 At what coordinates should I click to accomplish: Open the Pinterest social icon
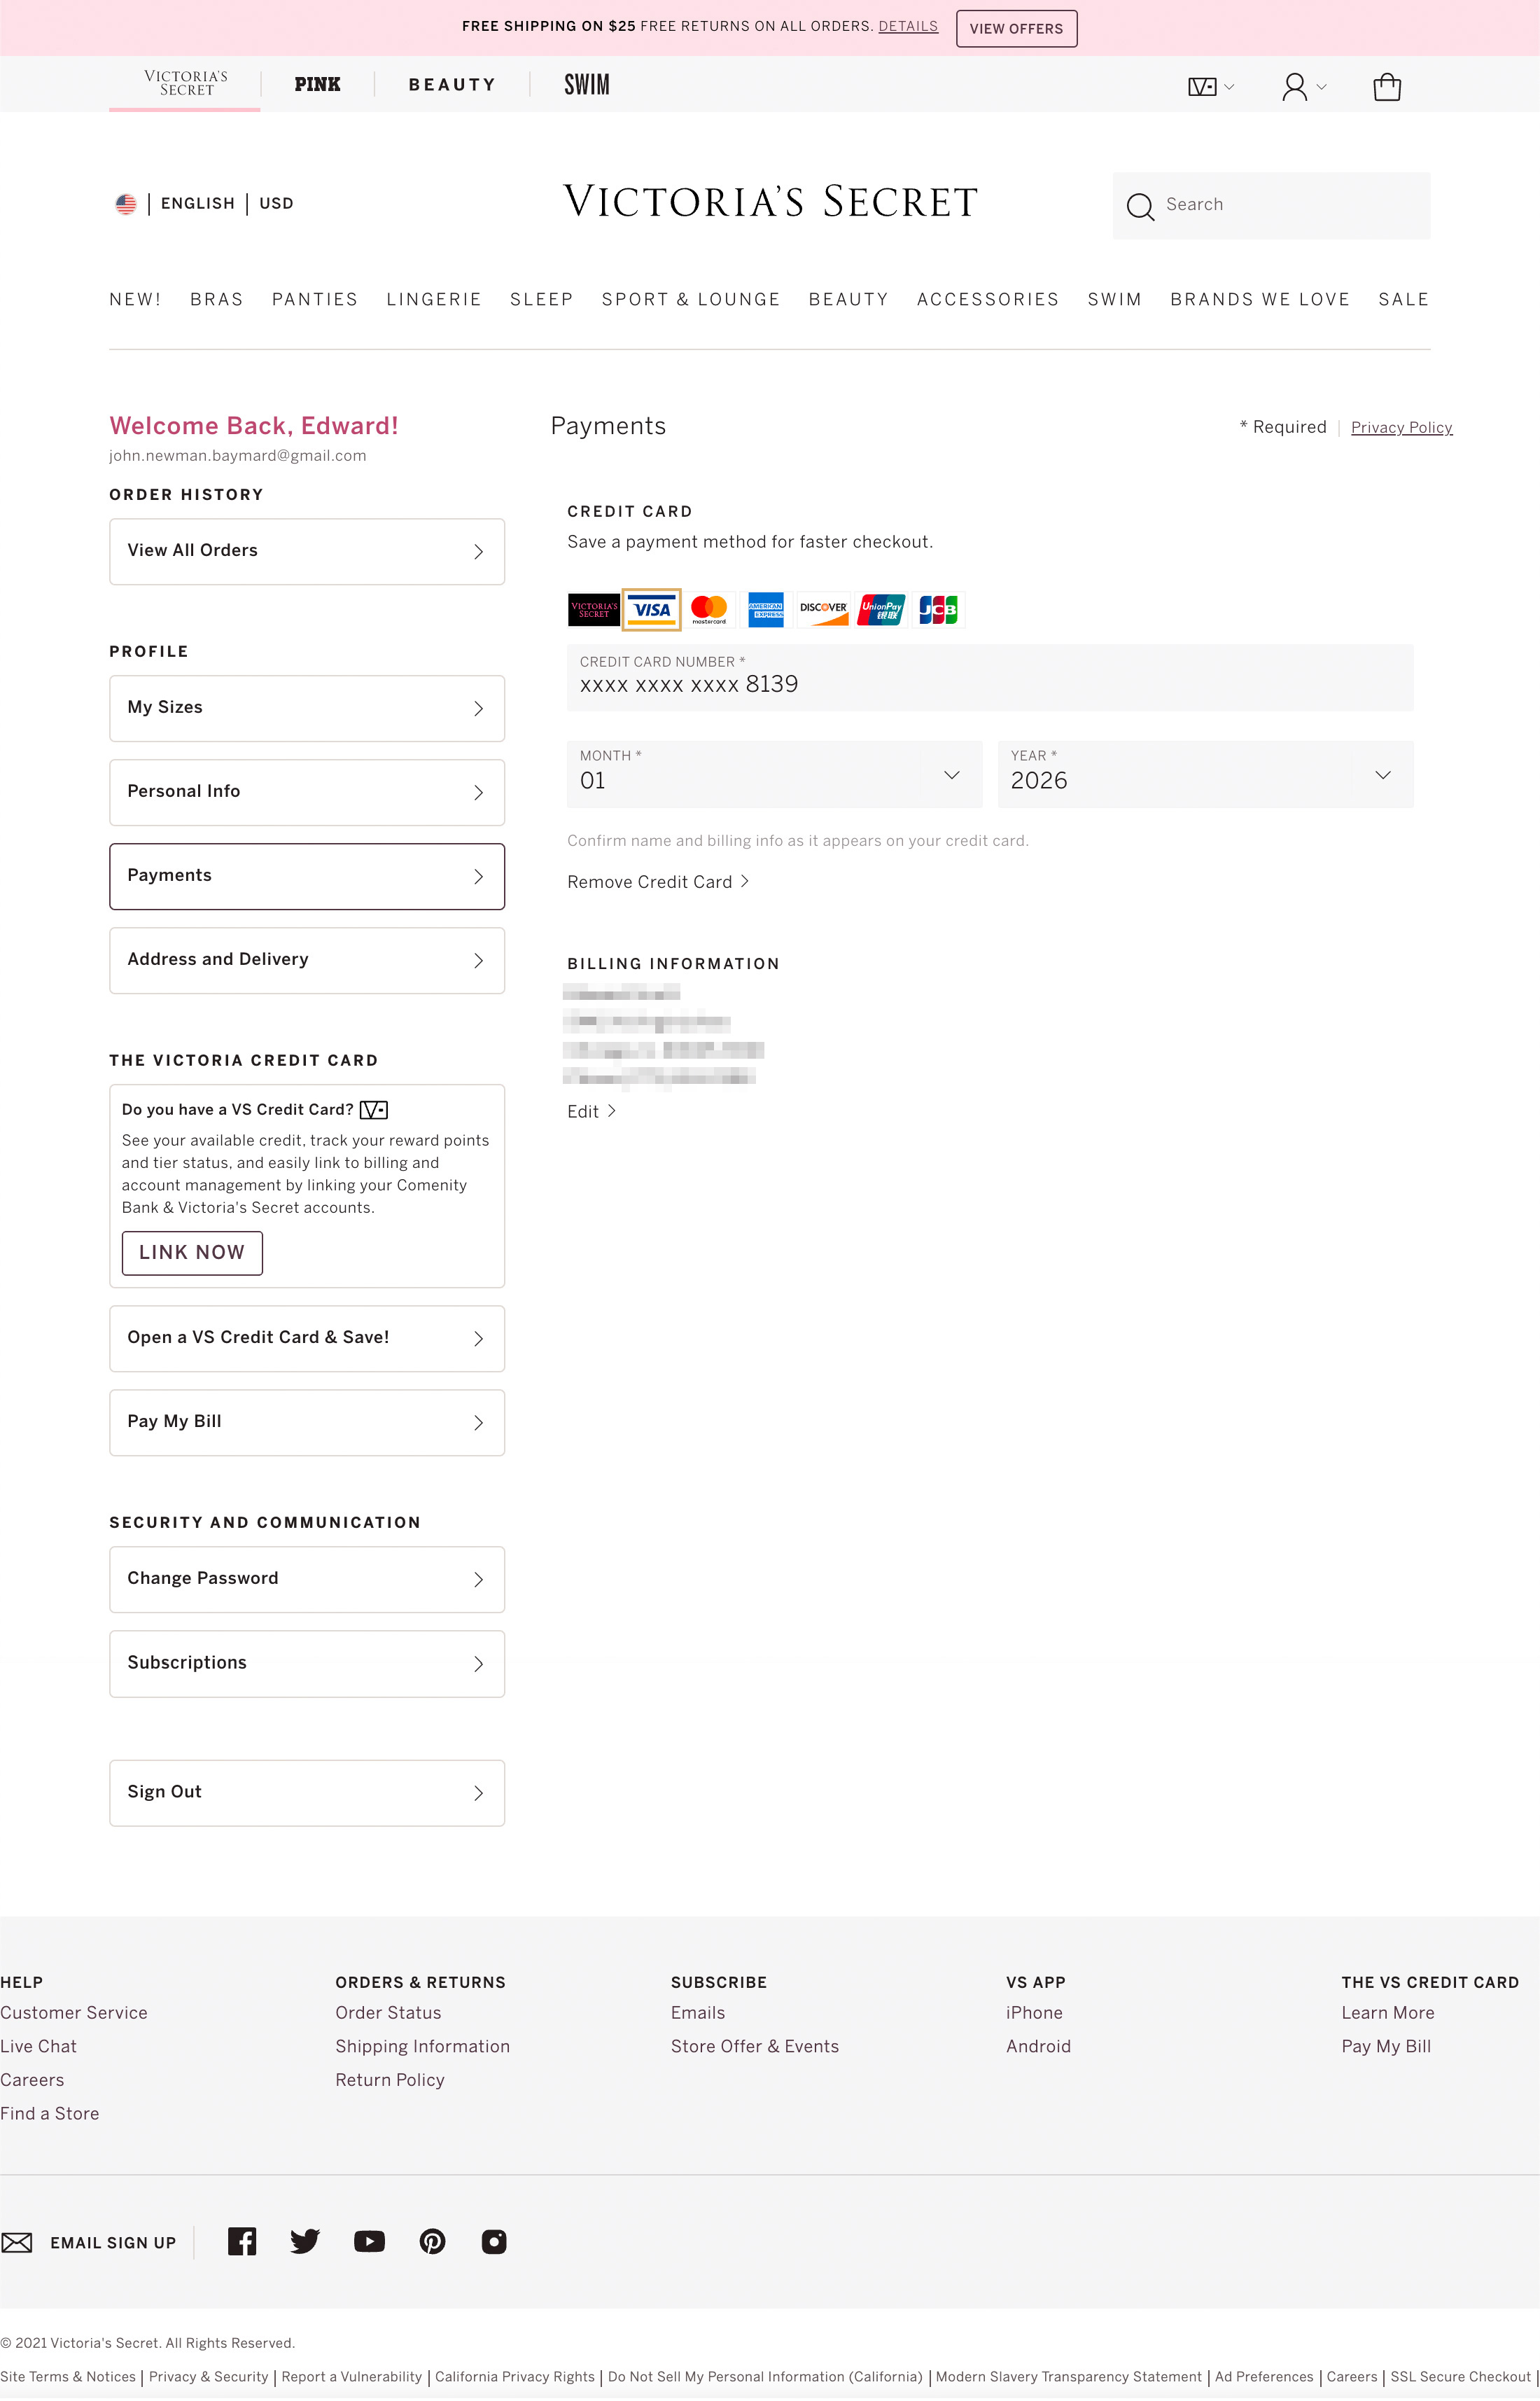(432, 2241)
